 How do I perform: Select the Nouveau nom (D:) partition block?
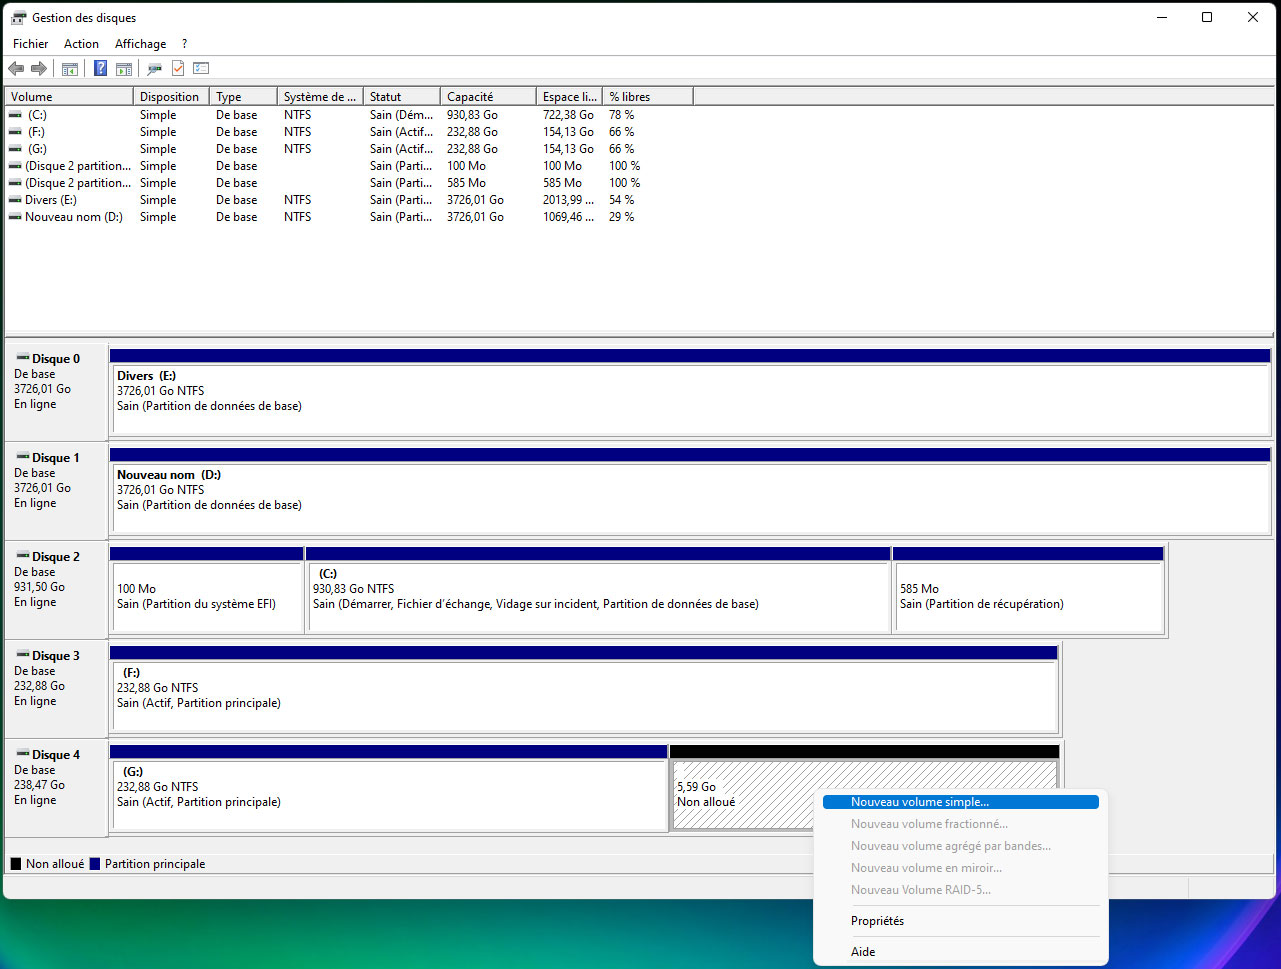690,491
